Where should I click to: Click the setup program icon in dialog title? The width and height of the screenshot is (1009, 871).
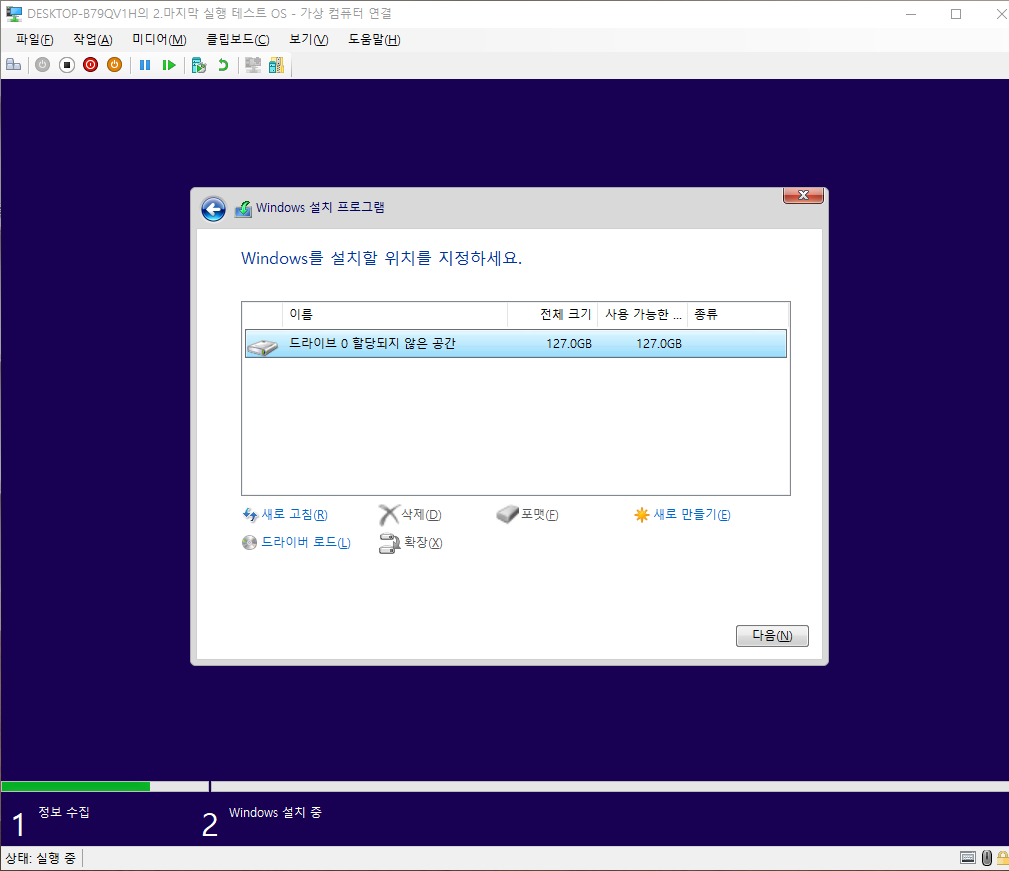tap(243, 208)
